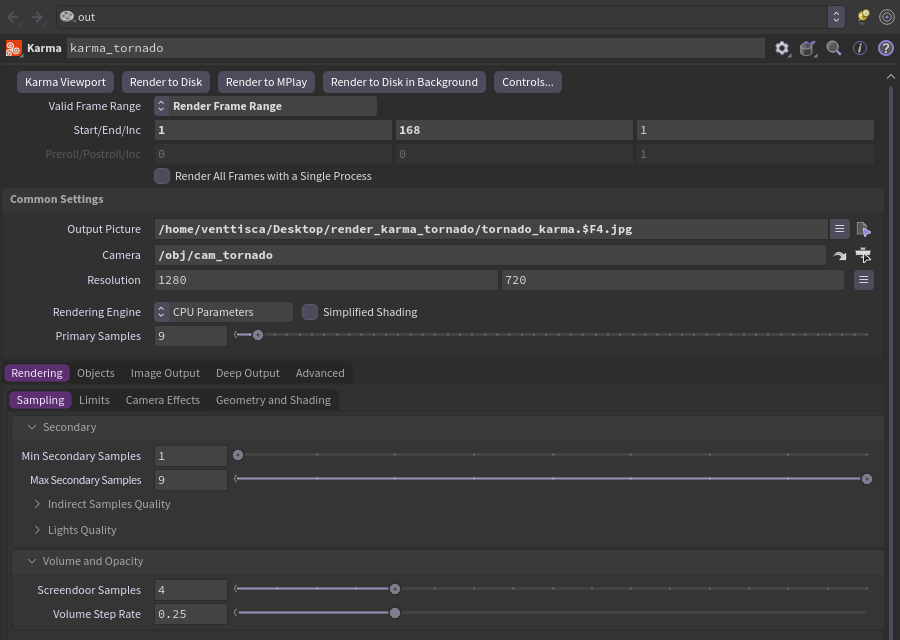Screen dimensions: 900x640
Task: Enable Render All Frames with a Single Process
Action: pos(162,176)
